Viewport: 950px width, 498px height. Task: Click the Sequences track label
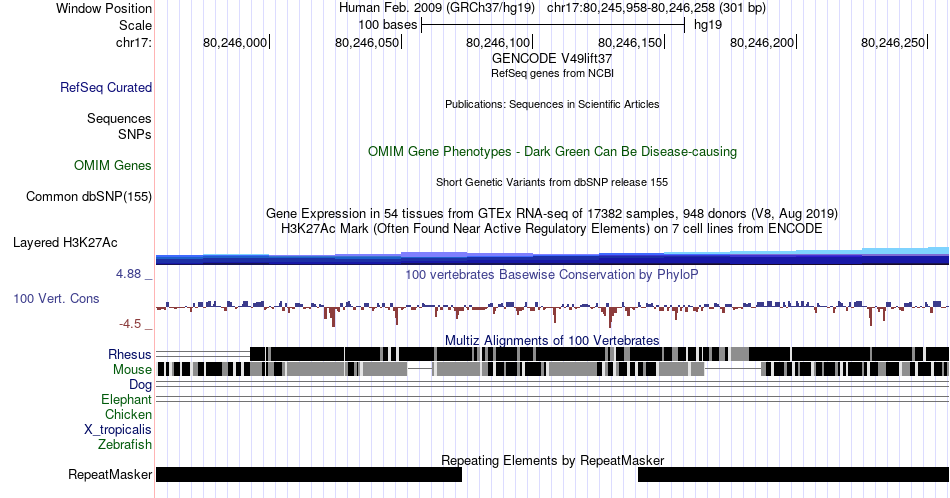click(119, 118)
